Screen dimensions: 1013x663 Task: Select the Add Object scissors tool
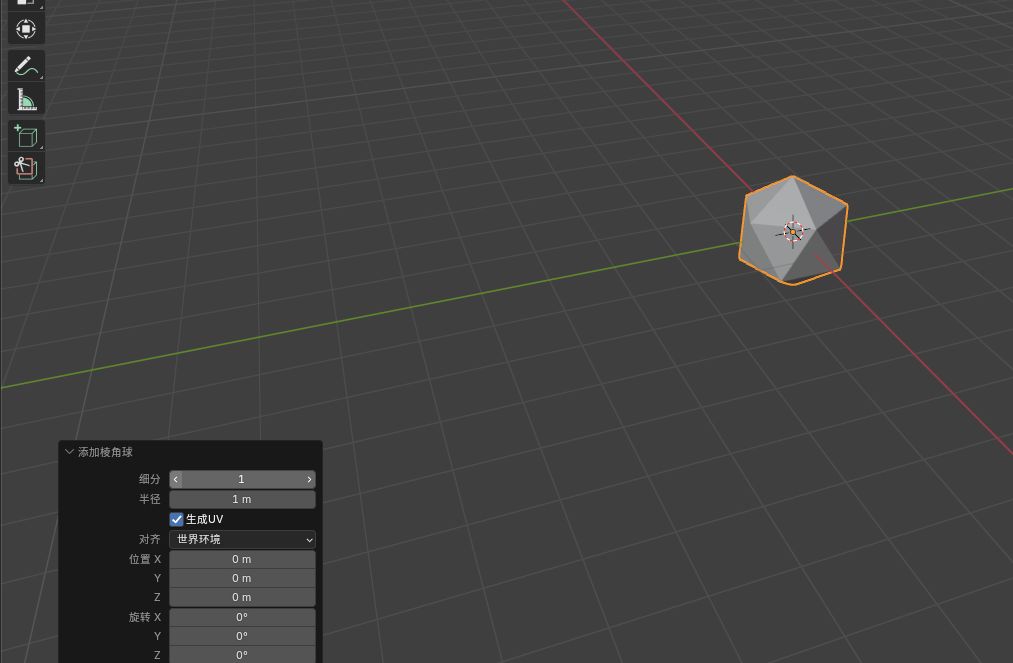26,168
